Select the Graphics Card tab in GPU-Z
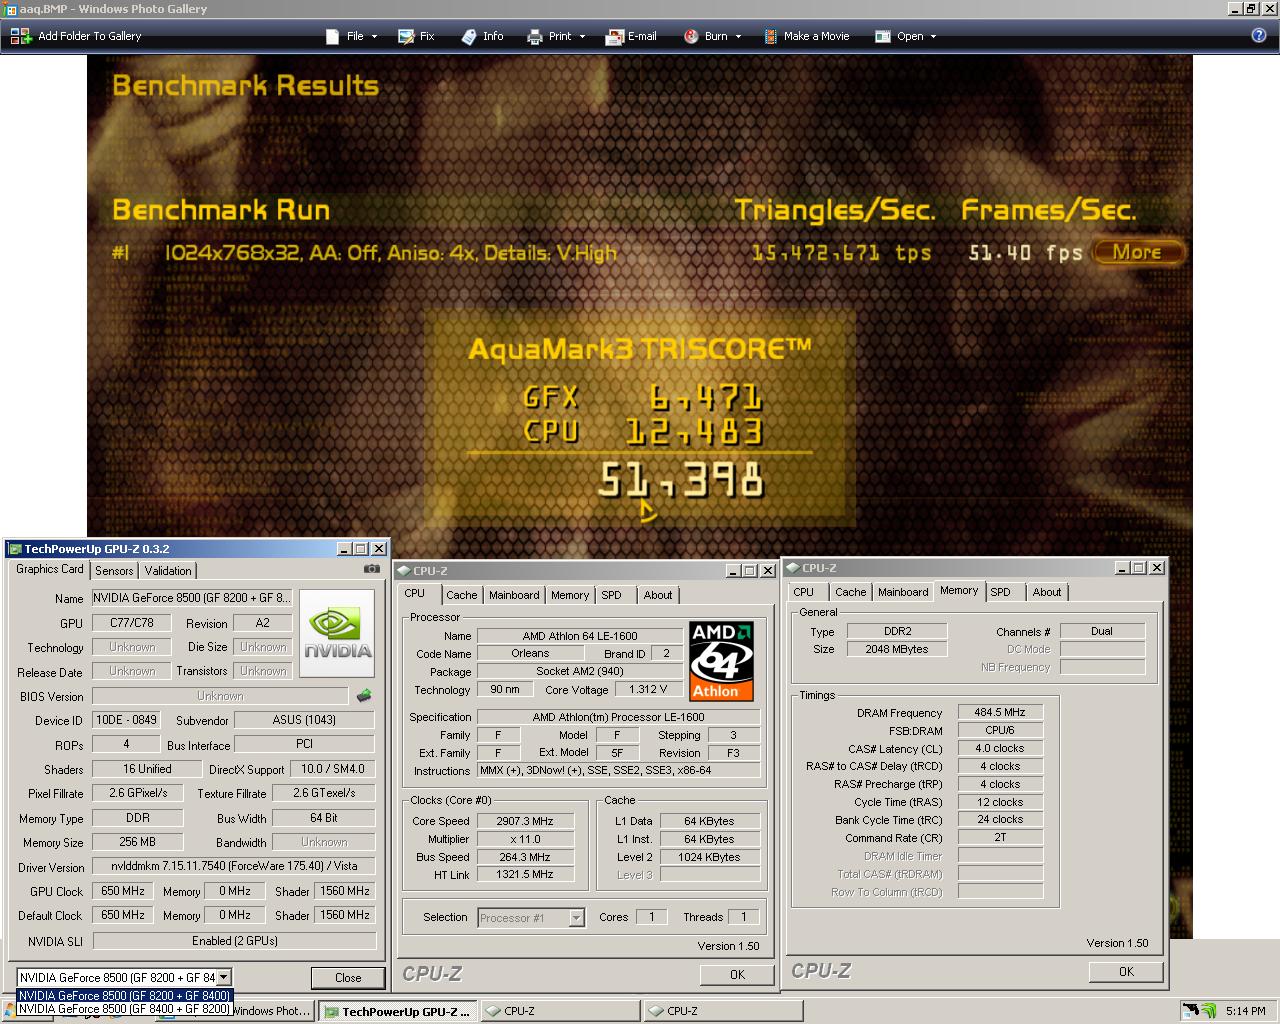The width and height of the screenshot is (1280, 1024). coord(50,569)
